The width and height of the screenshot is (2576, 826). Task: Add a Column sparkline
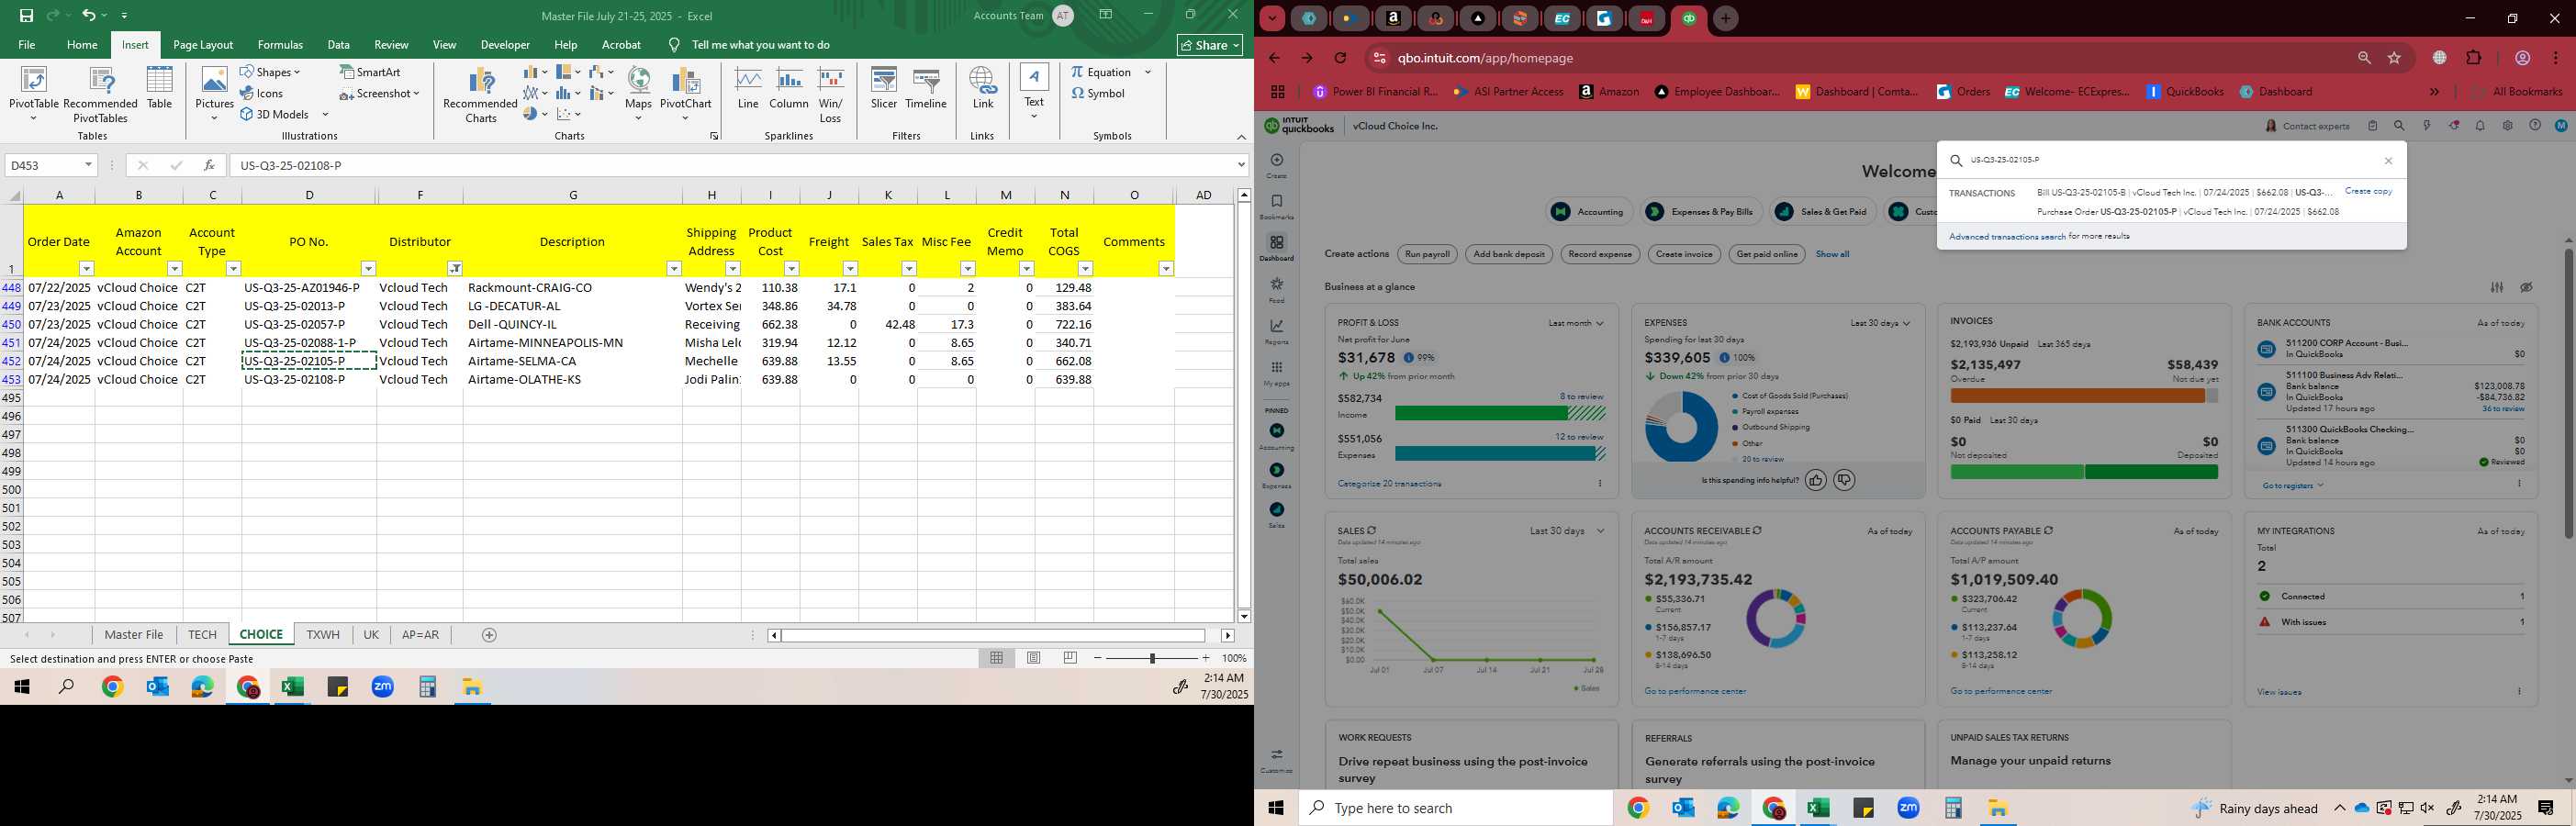(x=788, y=88)
